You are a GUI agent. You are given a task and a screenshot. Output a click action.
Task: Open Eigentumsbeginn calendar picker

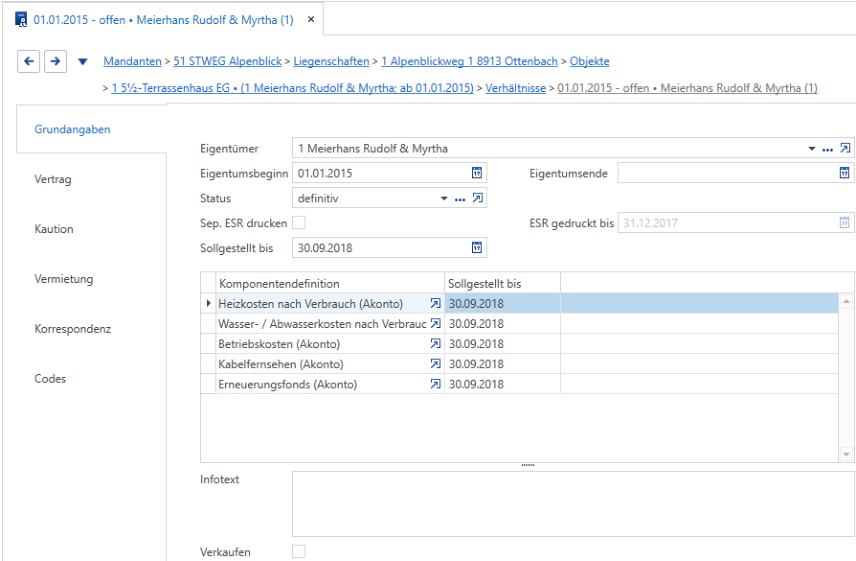point(477,173)
